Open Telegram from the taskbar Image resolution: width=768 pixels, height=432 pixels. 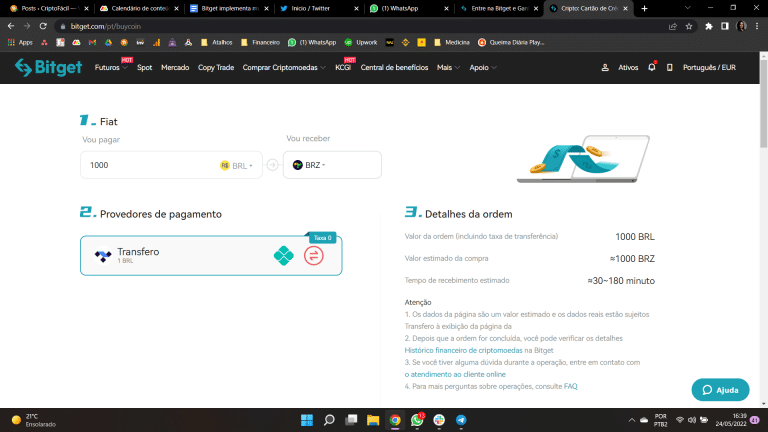pos(461,420)
